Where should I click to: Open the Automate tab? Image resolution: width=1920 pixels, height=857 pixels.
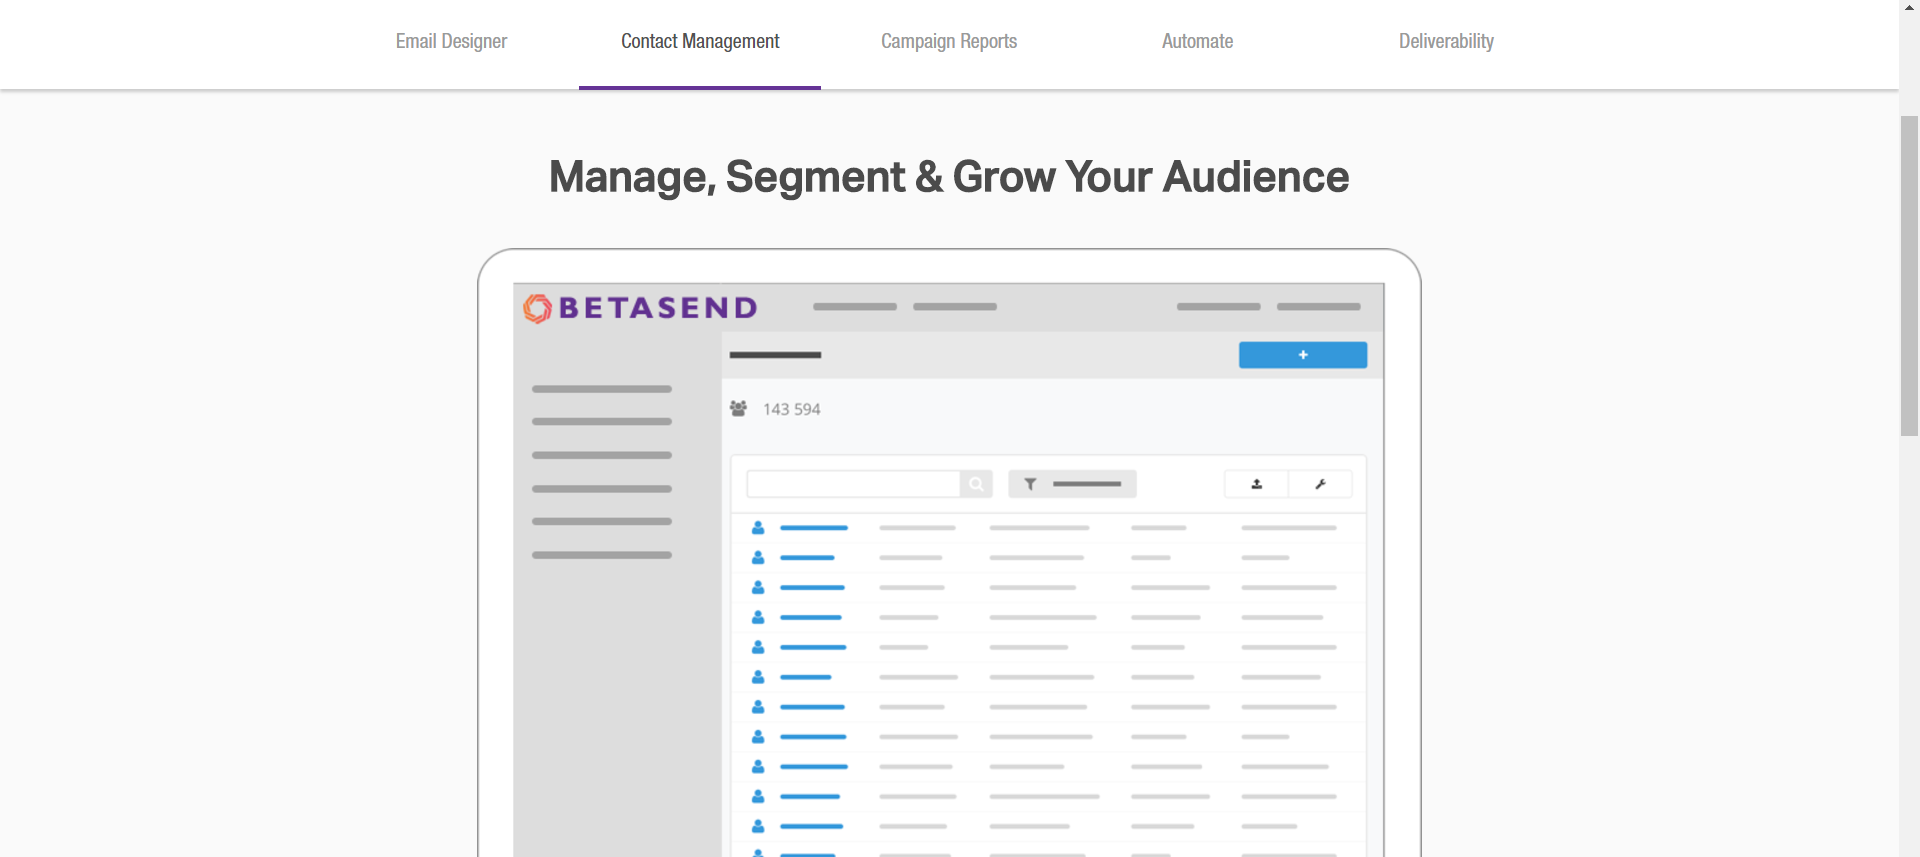click(1197, 42)
